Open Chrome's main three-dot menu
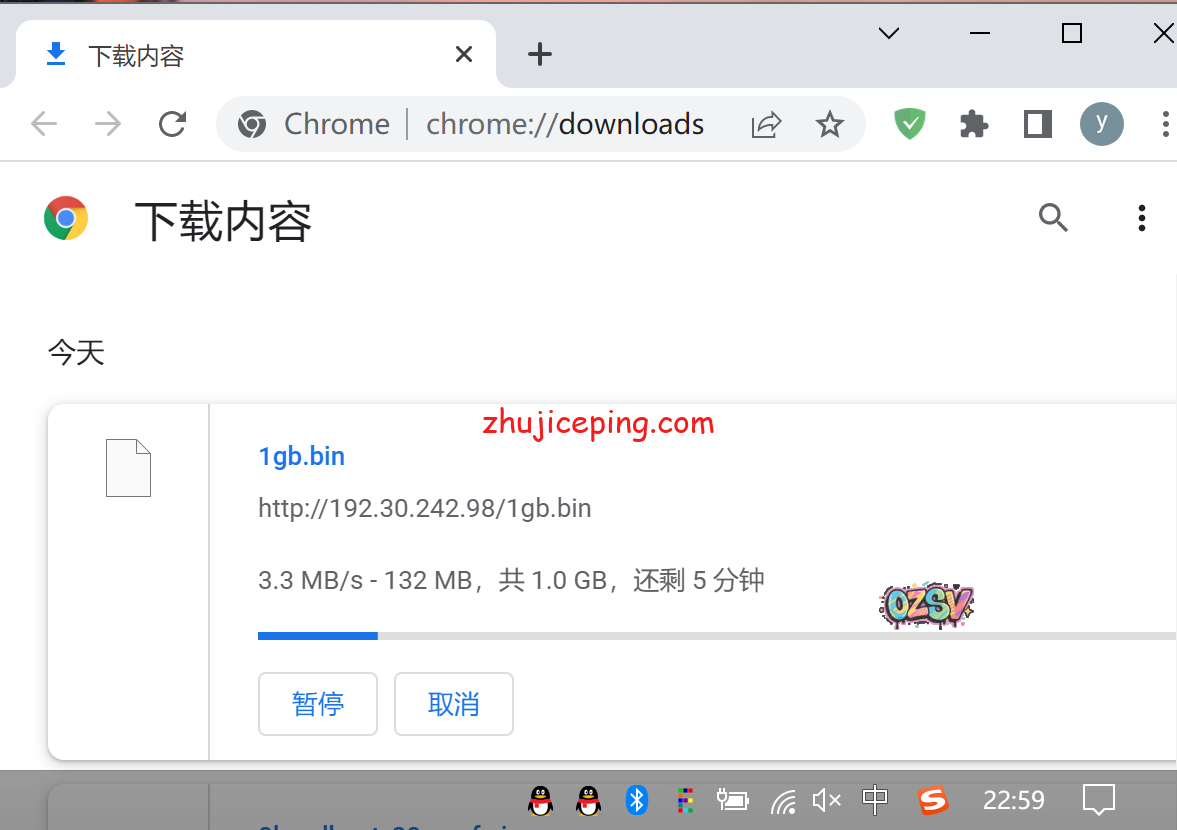1177x830 pixels. point(1165,124)
